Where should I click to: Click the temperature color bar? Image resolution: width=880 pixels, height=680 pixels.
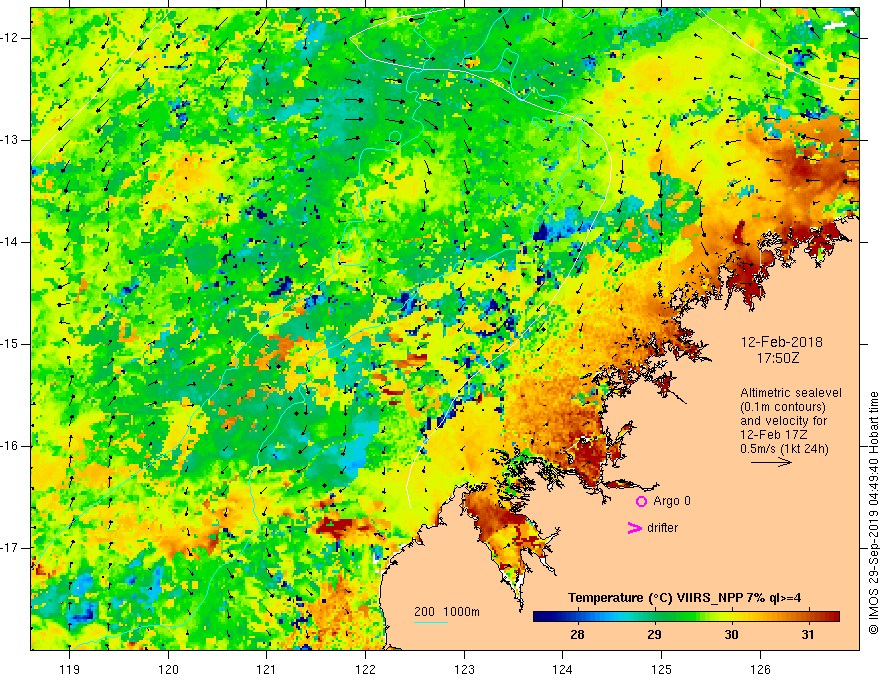coord(686,617)
